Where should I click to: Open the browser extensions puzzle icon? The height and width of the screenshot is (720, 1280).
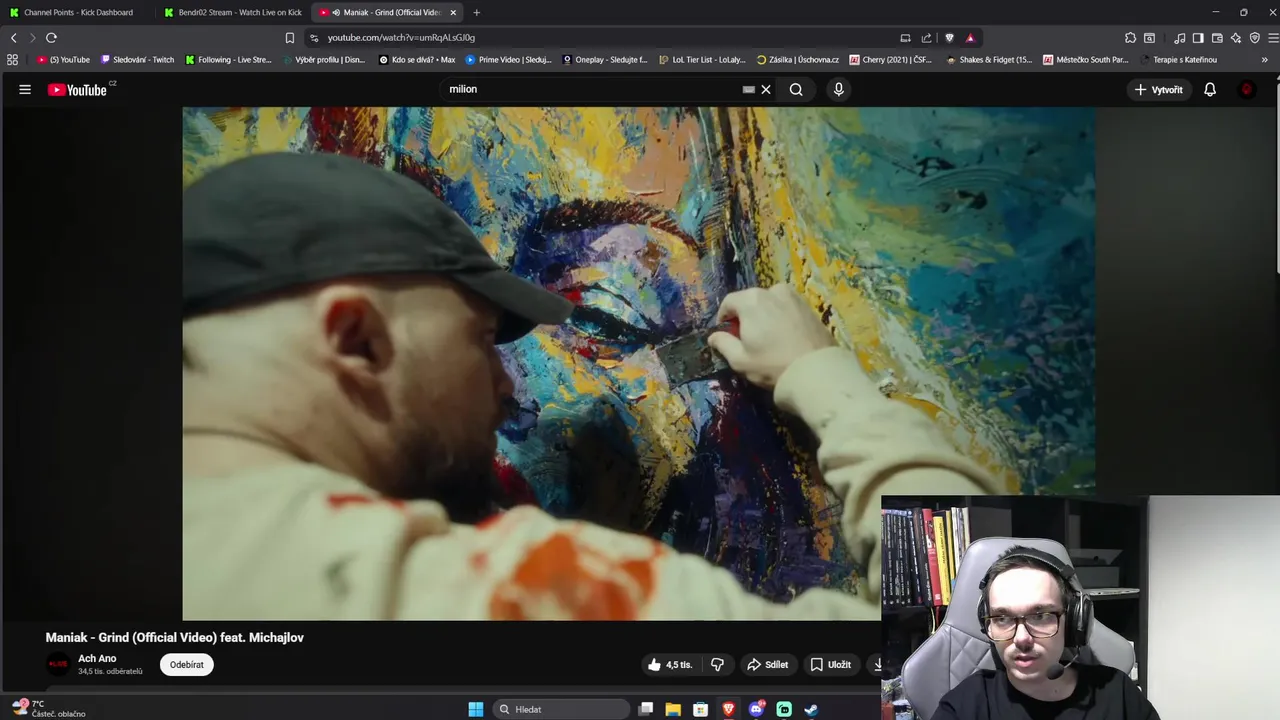pos(1130,38)
